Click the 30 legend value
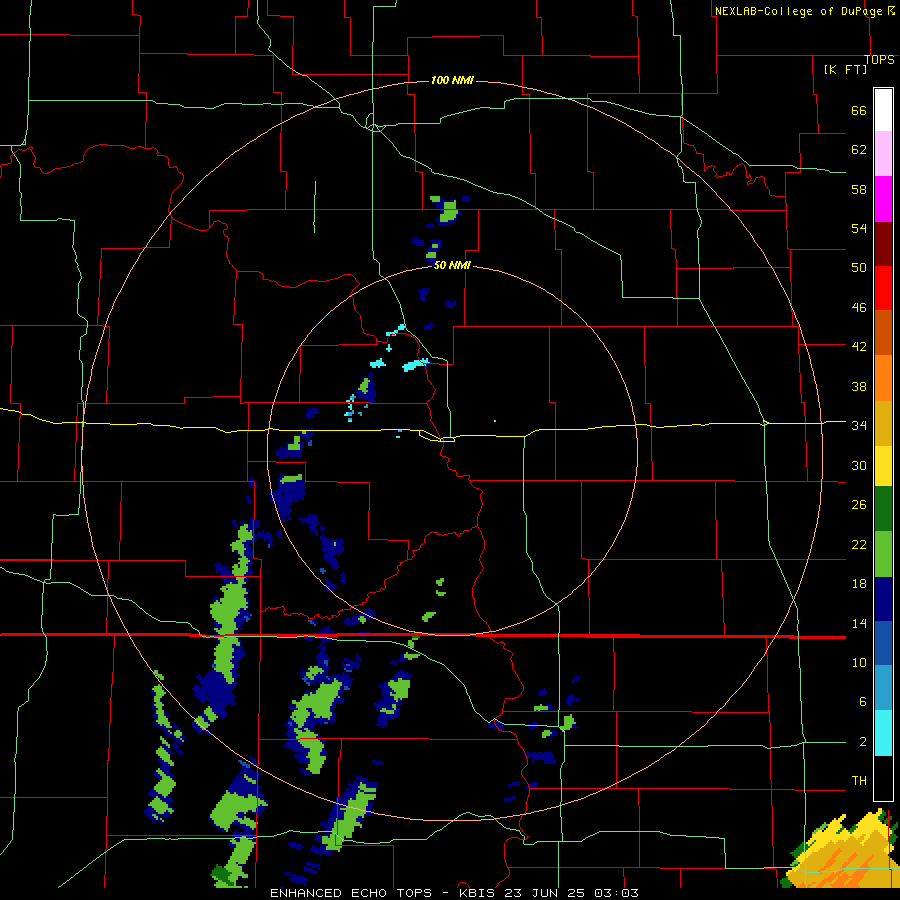Image resolution: width=900 pixels, height=900 pixels. (x=859, y=465)
